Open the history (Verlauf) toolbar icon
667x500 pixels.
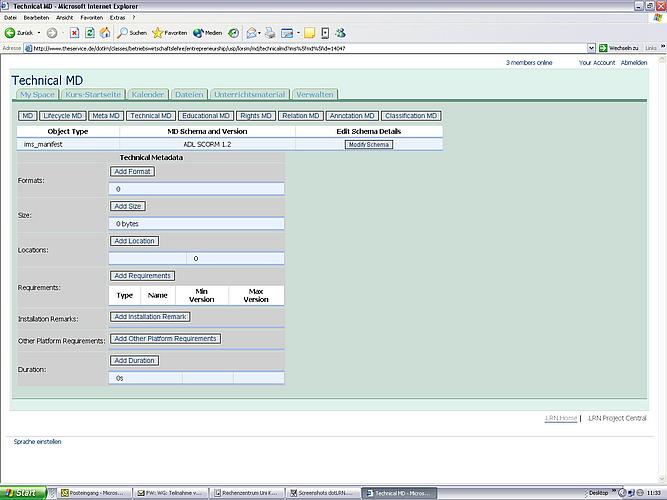pyautogui.click(x=234, y=33)
